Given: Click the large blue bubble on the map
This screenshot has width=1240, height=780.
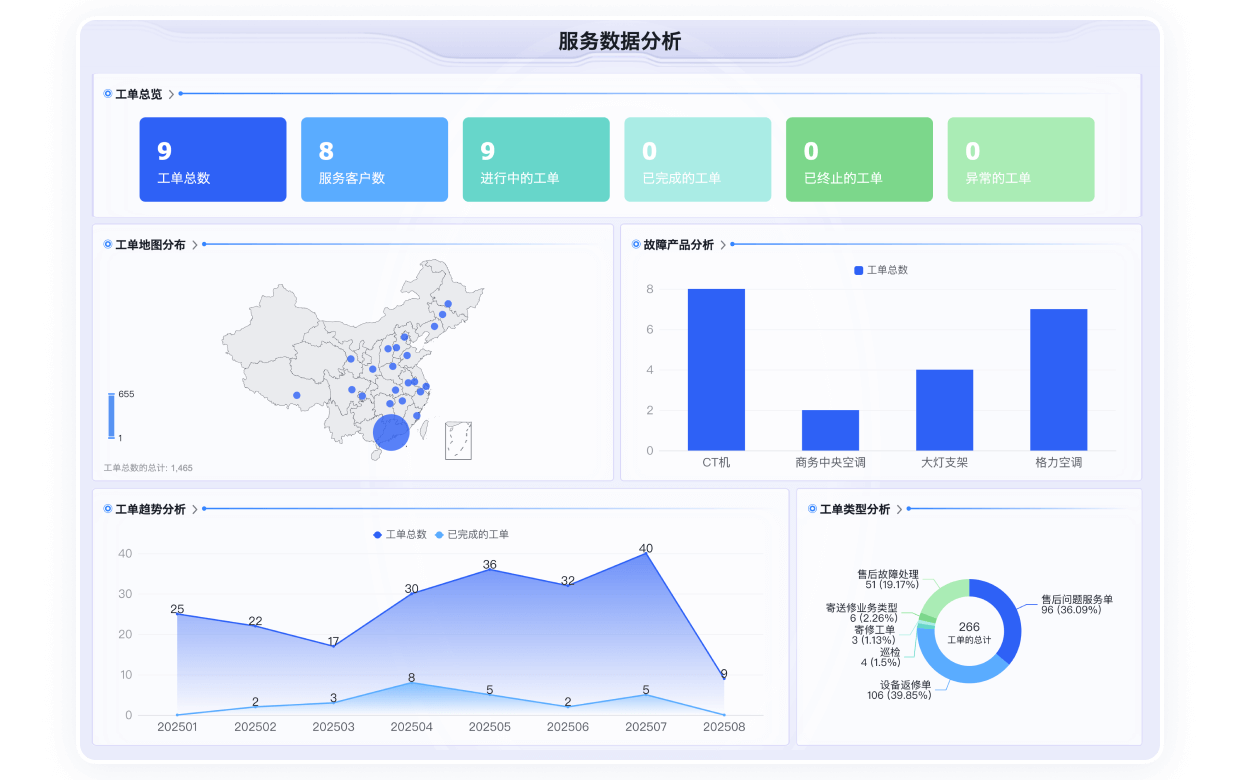Looking at the screenshot, I should click(x=391, y=432).
